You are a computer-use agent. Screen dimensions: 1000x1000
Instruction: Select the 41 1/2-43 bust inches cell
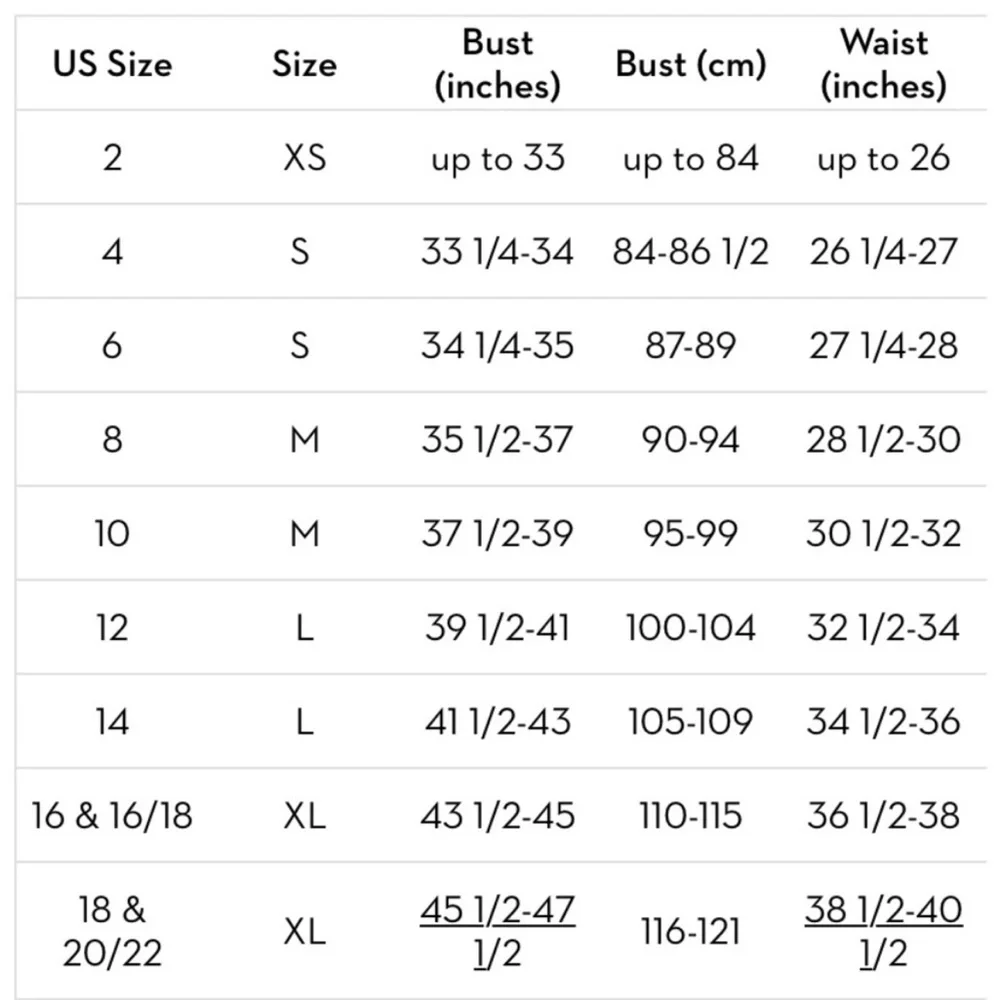(x=497, y=722)
